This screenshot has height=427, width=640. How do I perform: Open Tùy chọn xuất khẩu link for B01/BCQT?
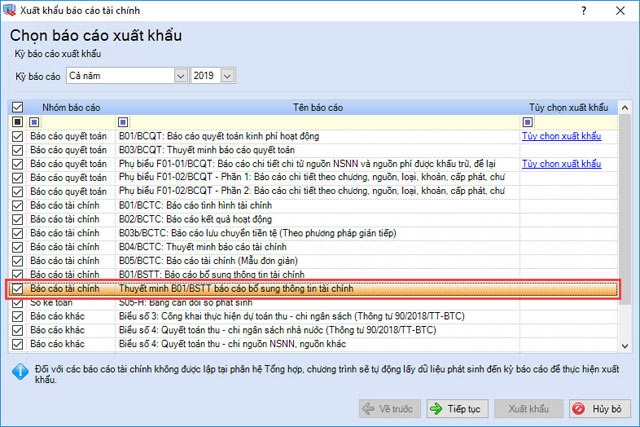click(561, 136)
